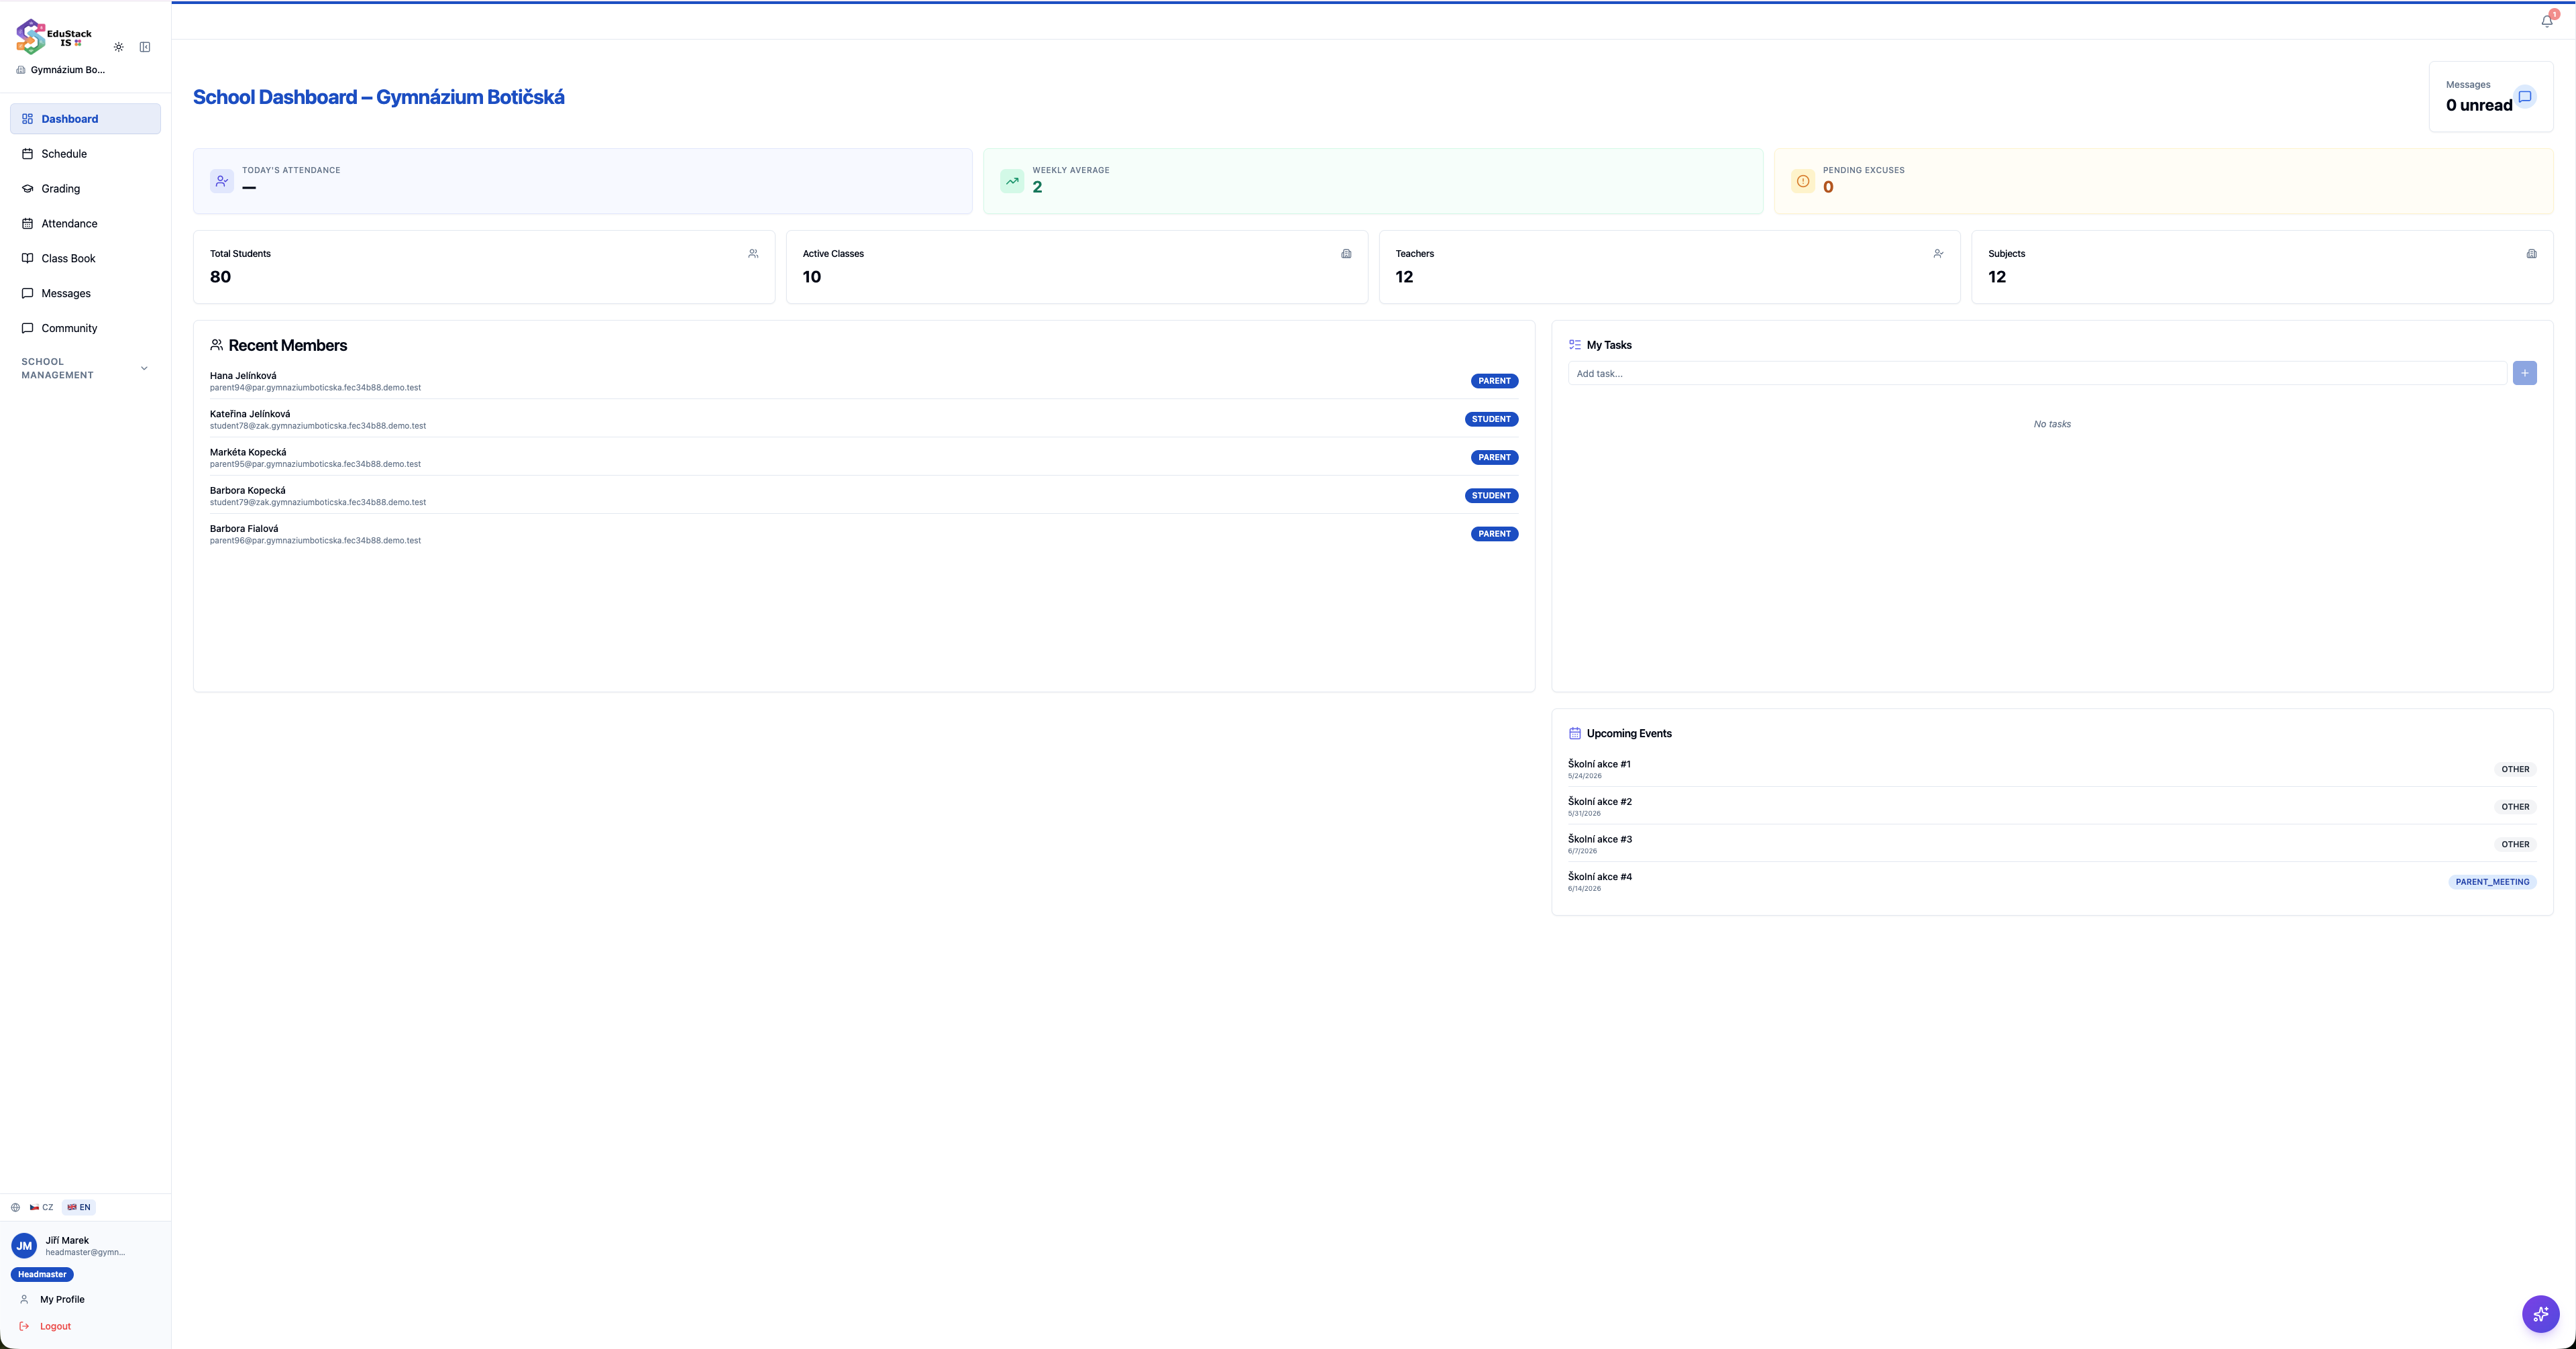Open Community in the sidebar

85,328
